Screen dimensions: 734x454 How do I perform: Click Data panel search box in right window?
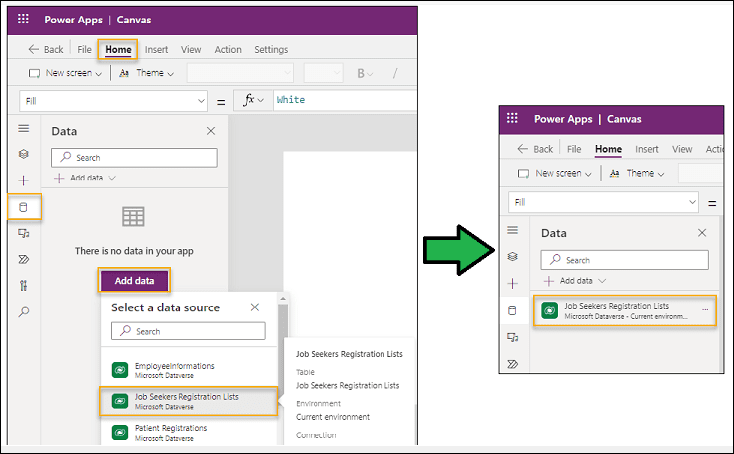pyautogui.click(x=624, y=260)
